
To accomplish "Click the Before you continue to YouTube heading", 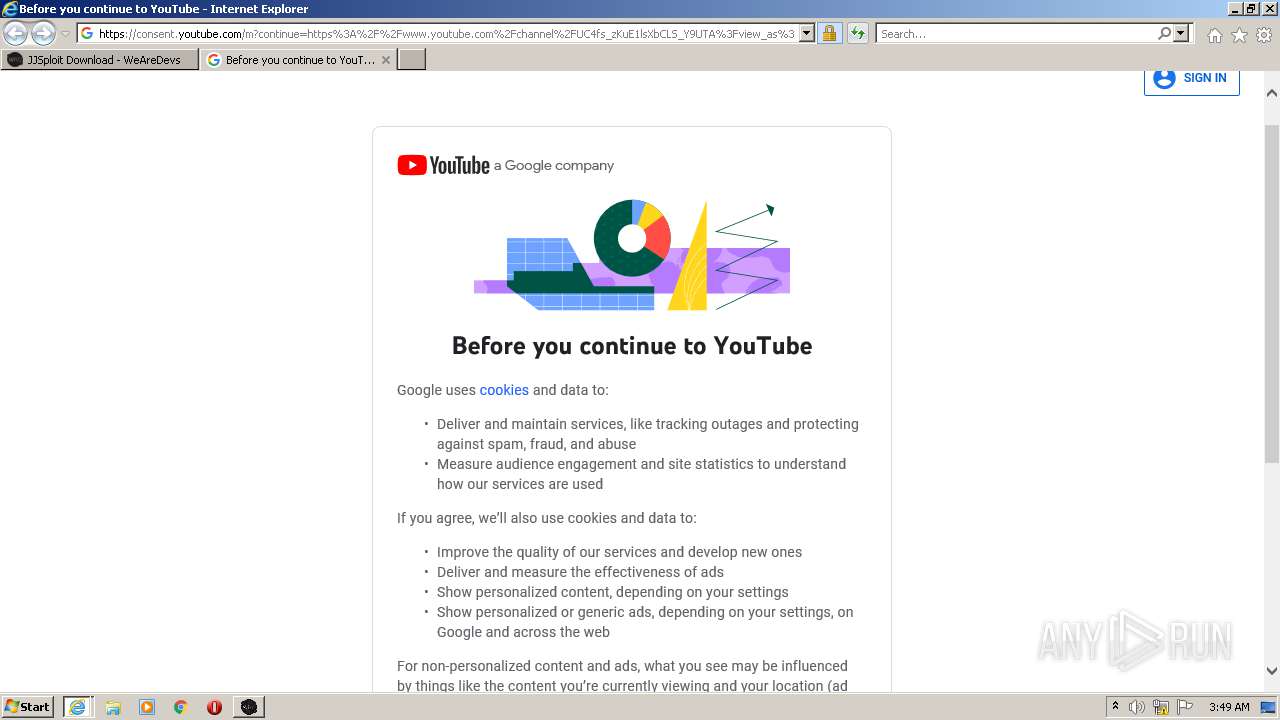I will click(632, 346).
